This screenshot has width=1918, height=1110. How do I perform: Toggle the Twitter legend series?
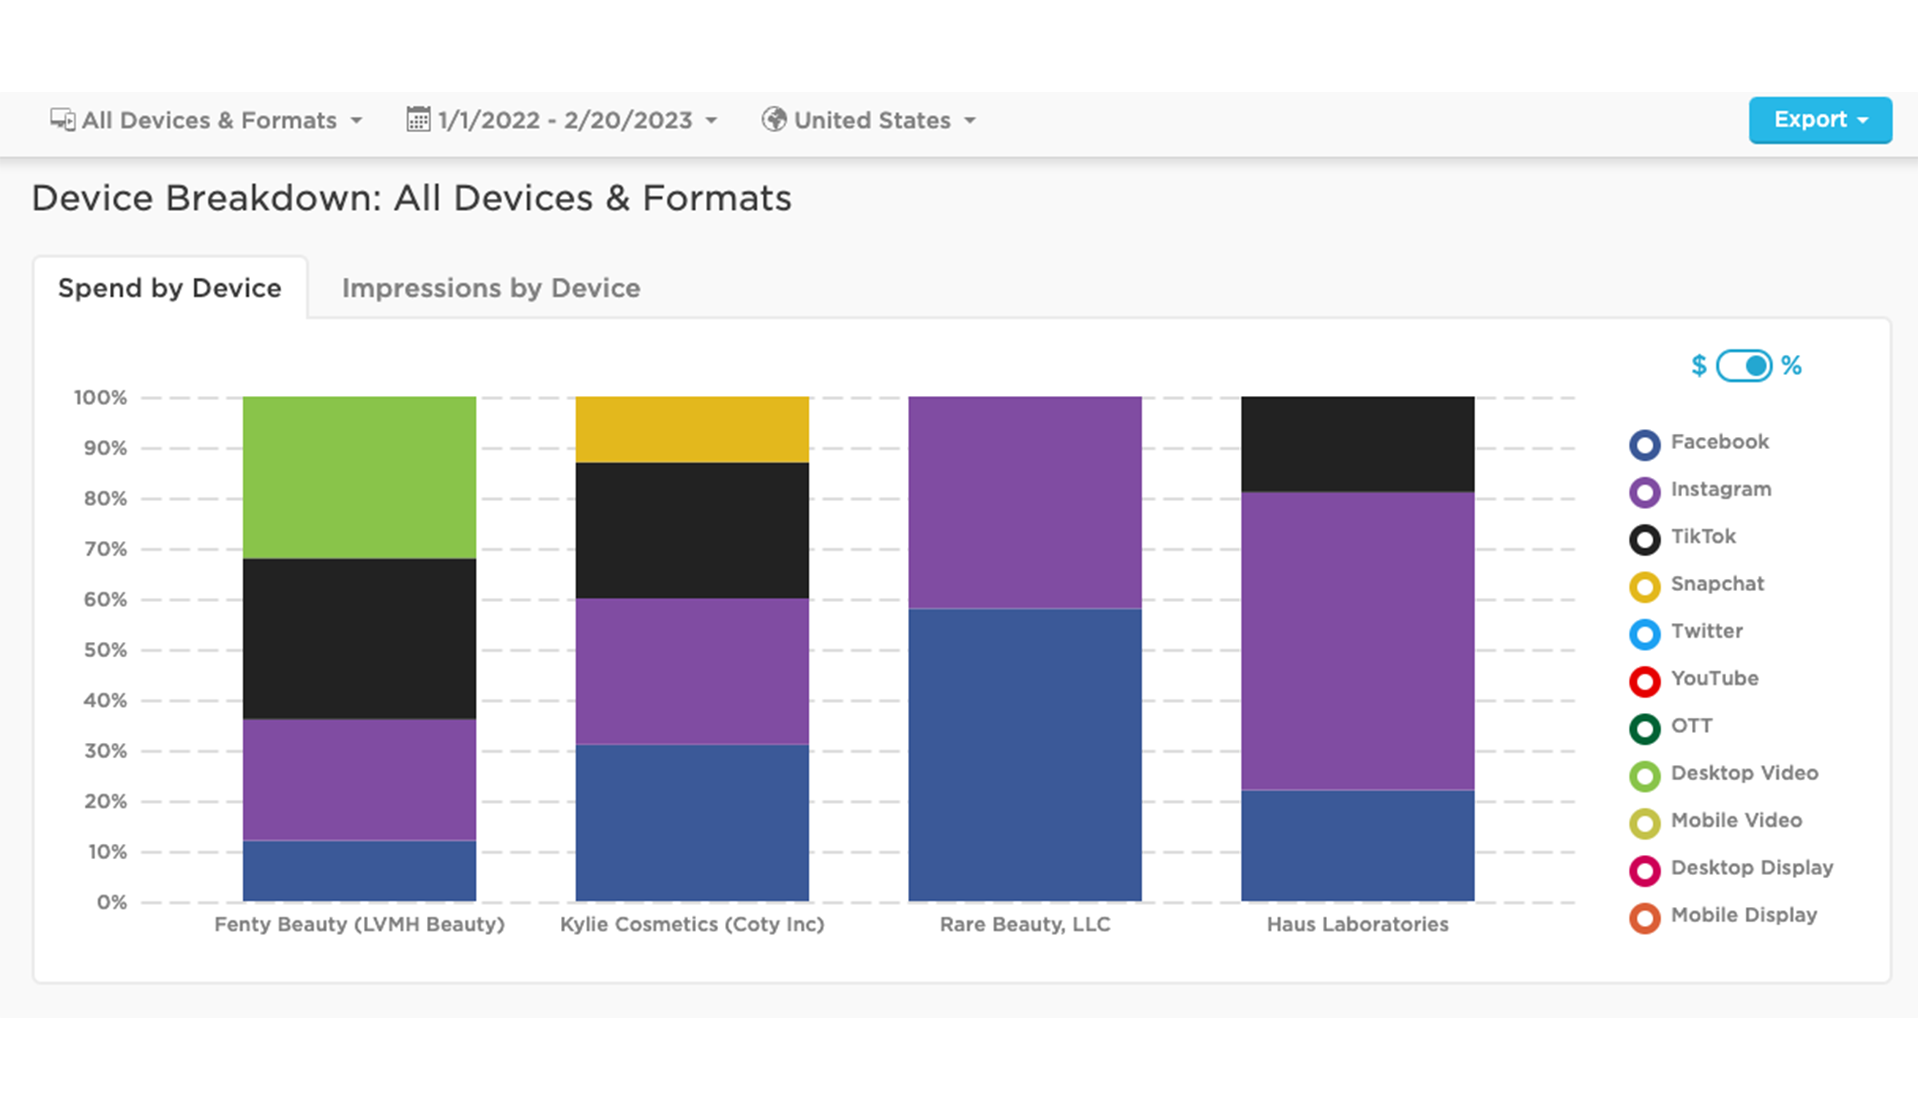pyautogui.click(x=1686, y=632)
